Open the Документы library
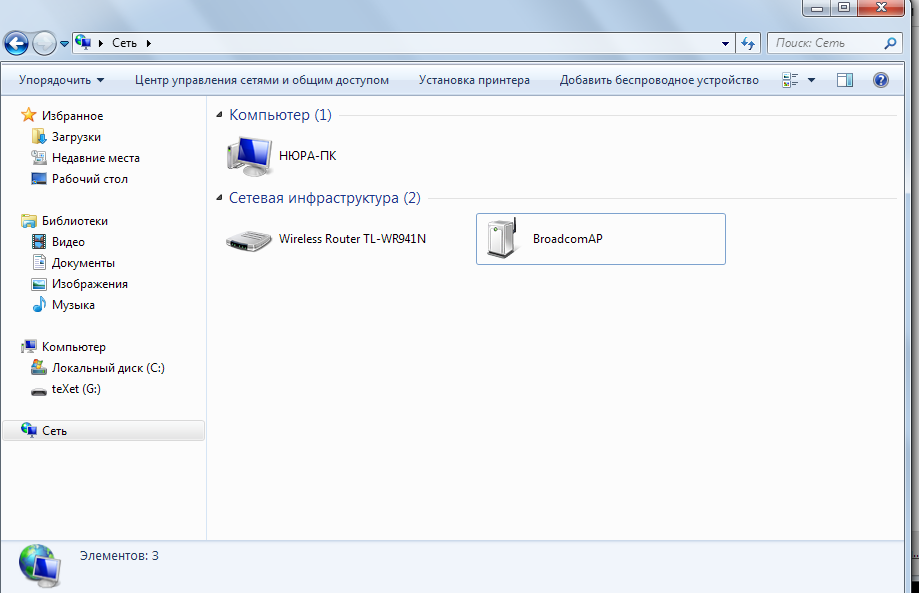This screenshot has width=919, height=593. point(73,263)
